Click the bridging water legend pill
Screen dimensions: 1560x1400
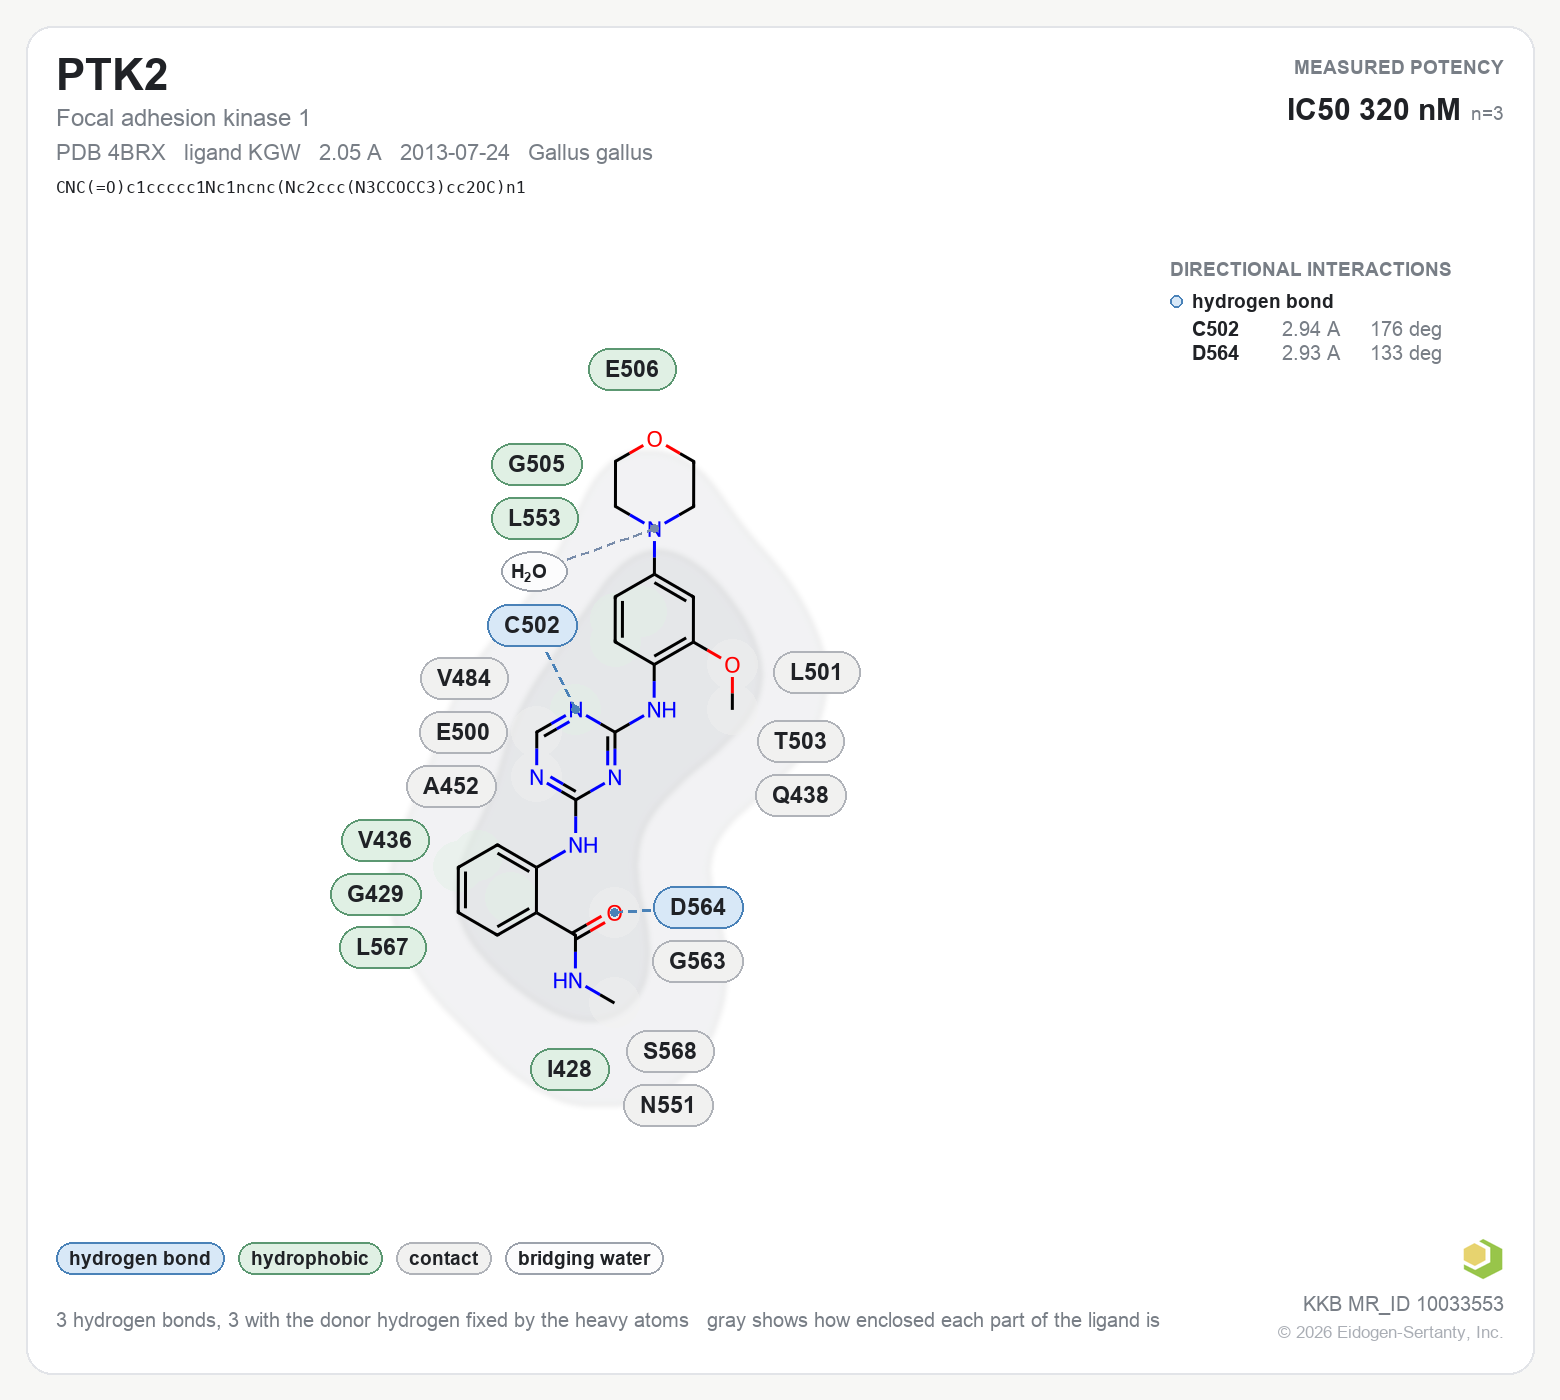point(584,1258)
